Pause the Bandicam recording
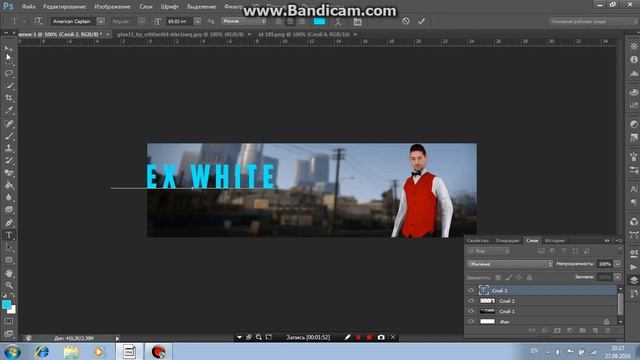The height and width of the screenshot is (360, 640). [358, 337]
